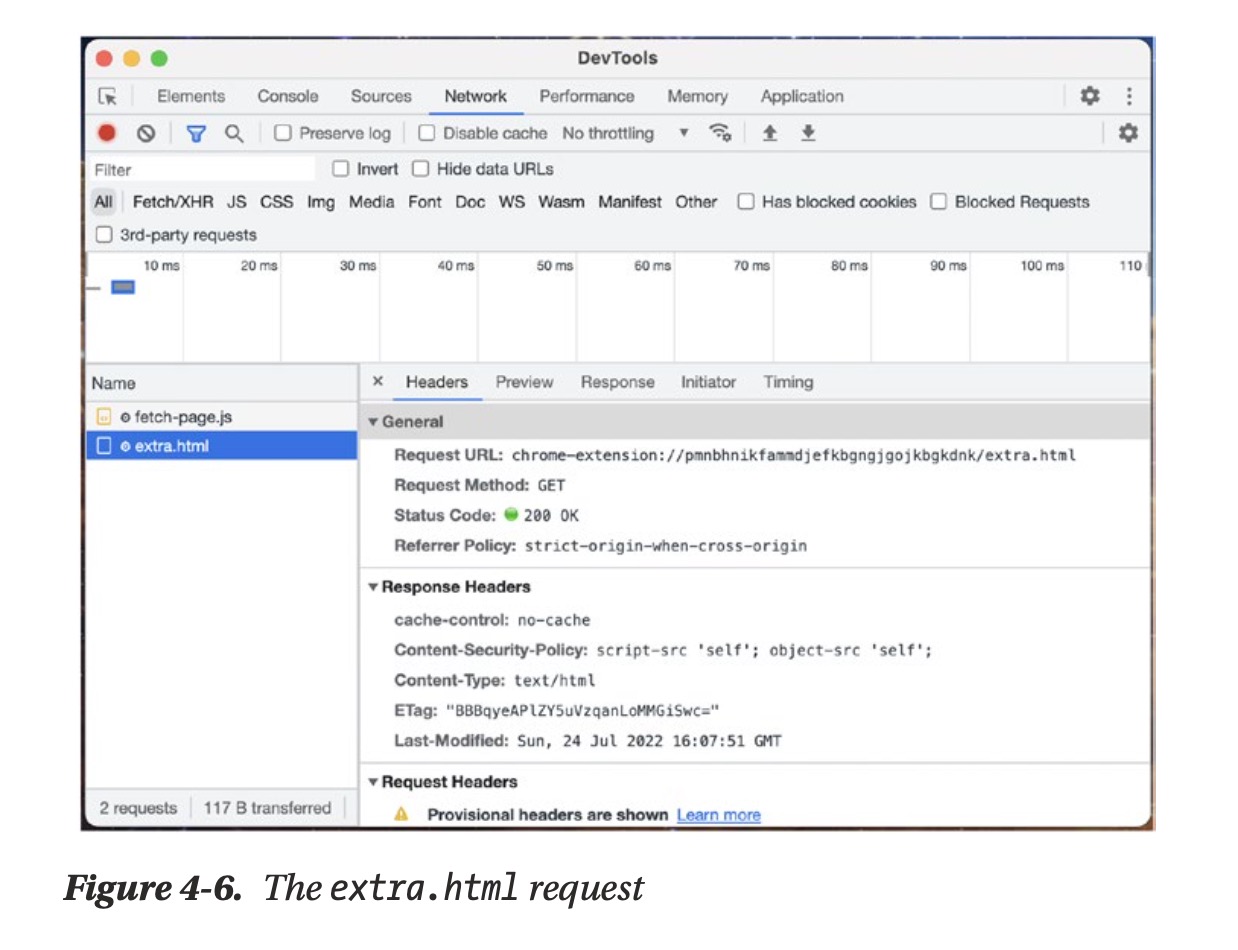Open network search with magnifier icon
This screenshot has width=1238, height=950.
(234, 133)
